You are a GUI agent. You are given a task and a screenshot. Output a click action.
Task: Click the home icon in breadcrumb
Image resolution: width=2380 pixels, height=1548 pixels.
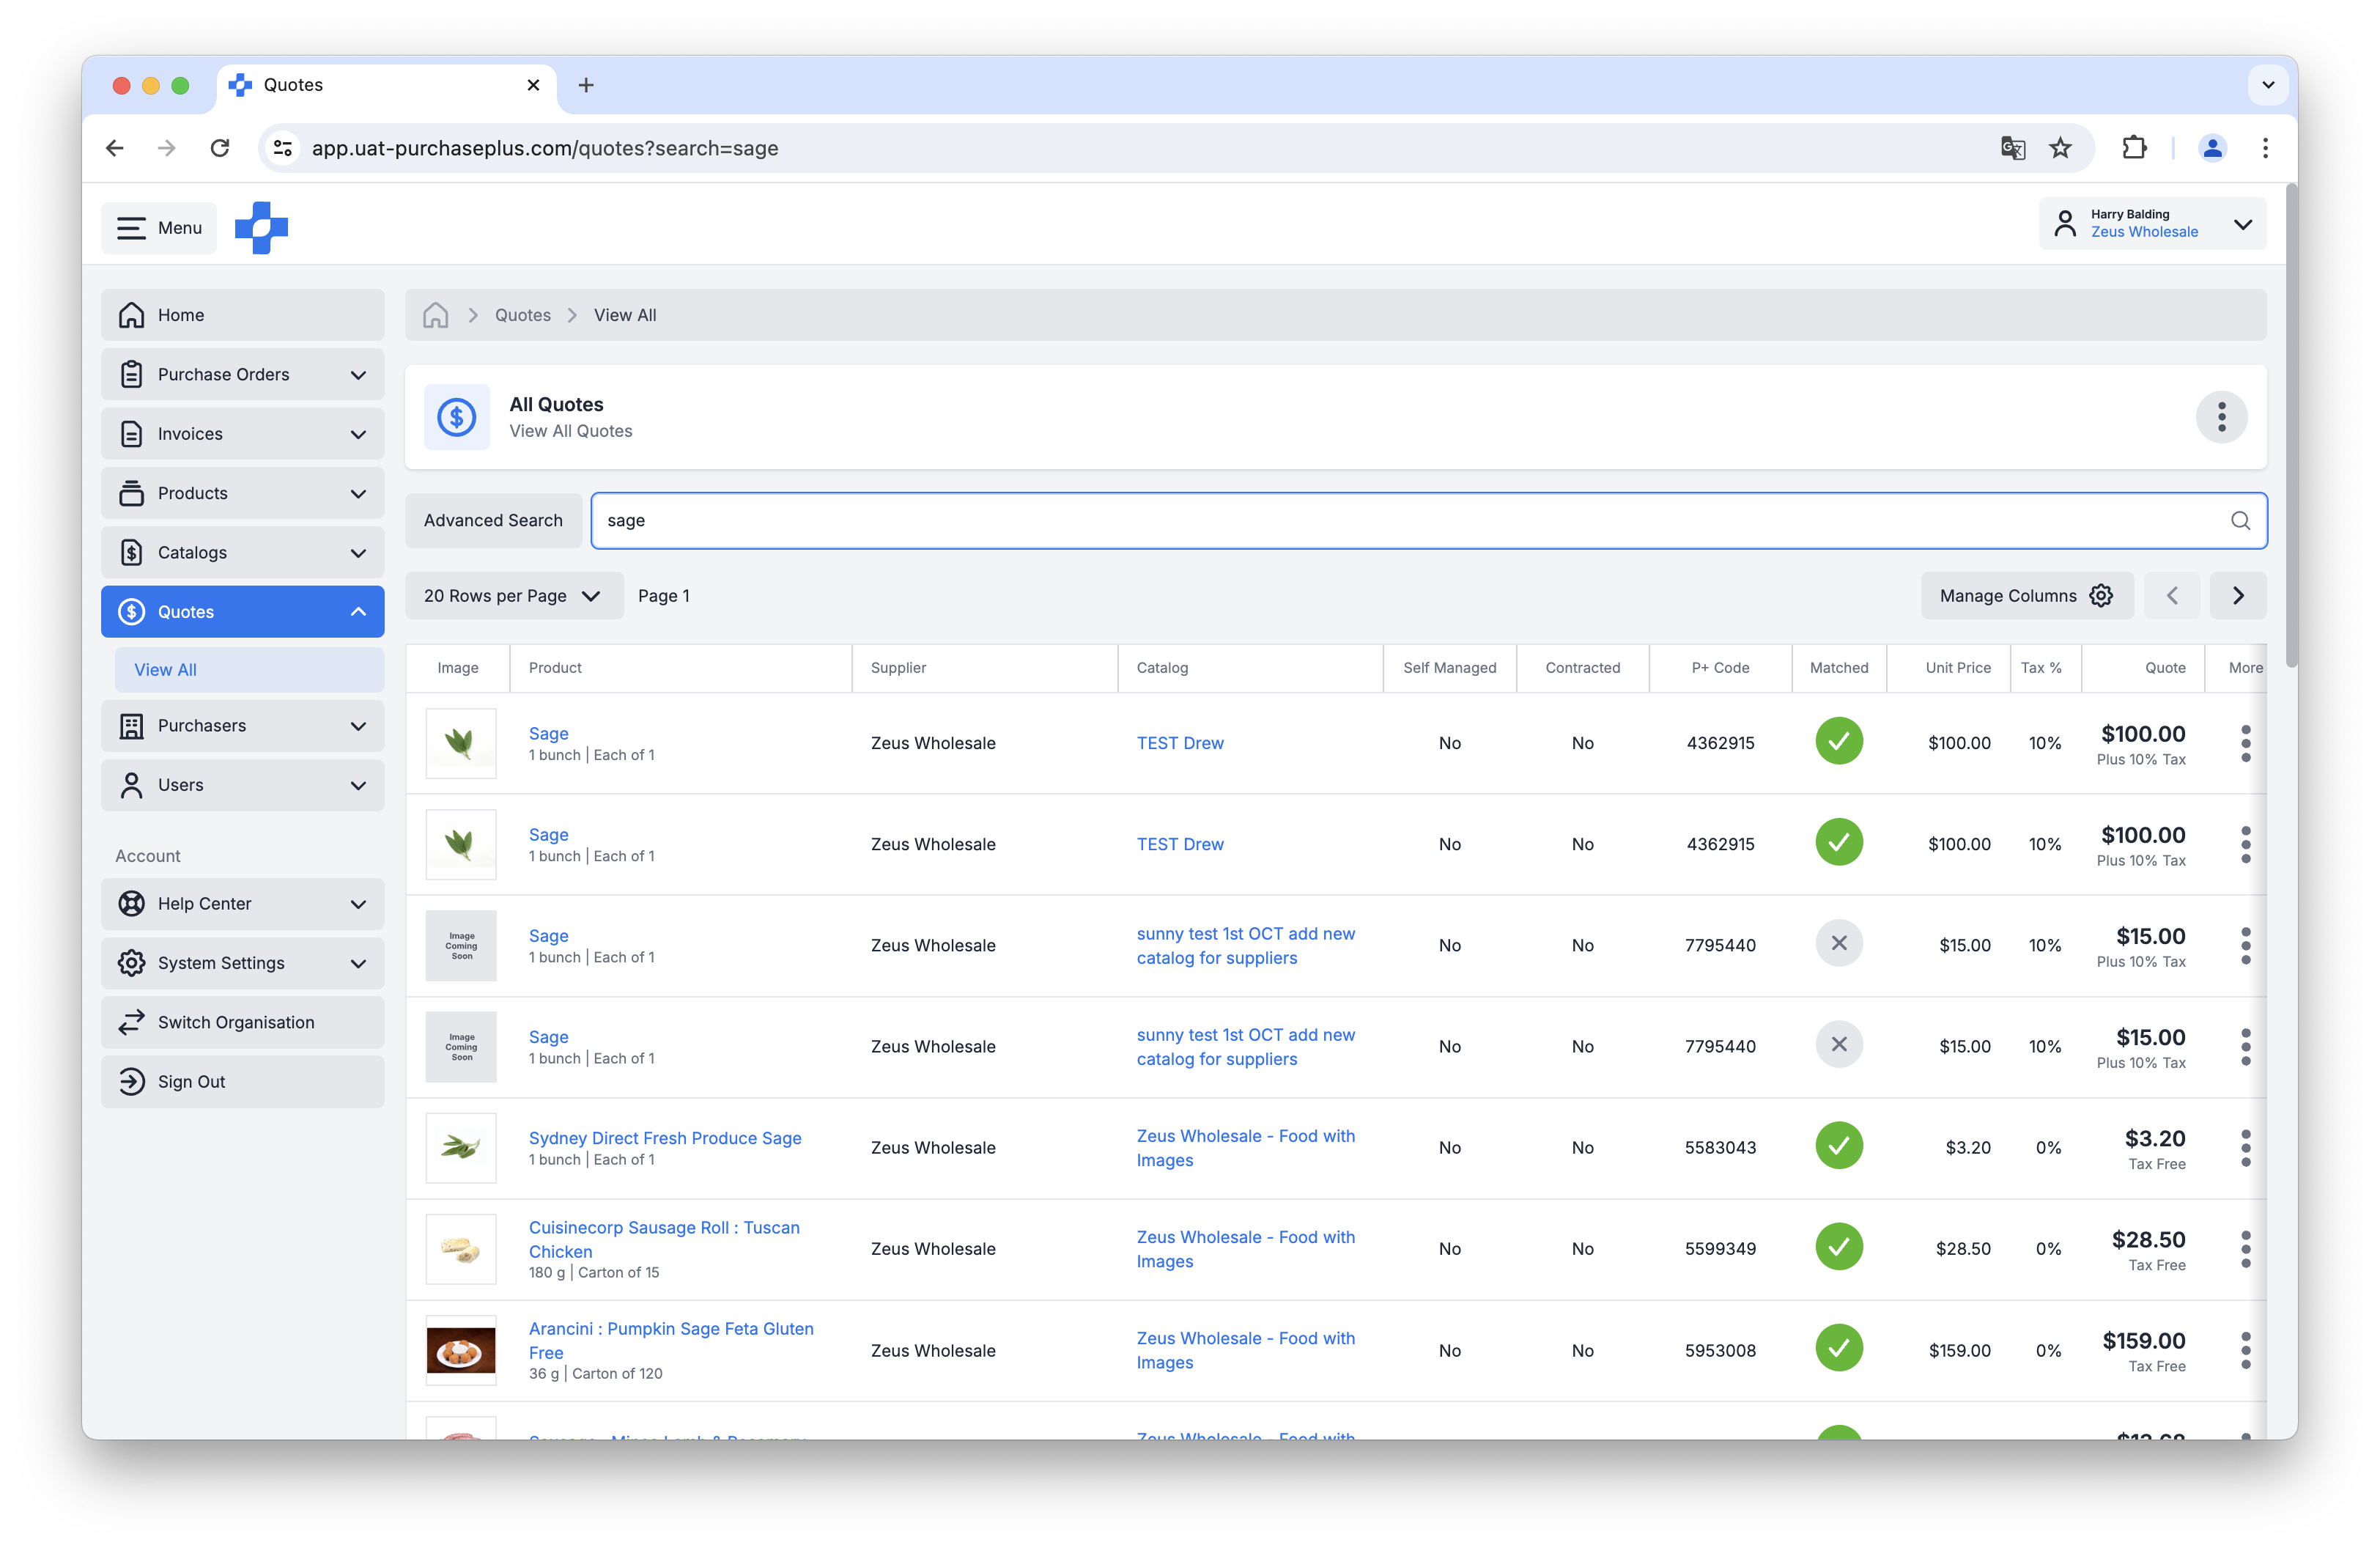[435, 315]
